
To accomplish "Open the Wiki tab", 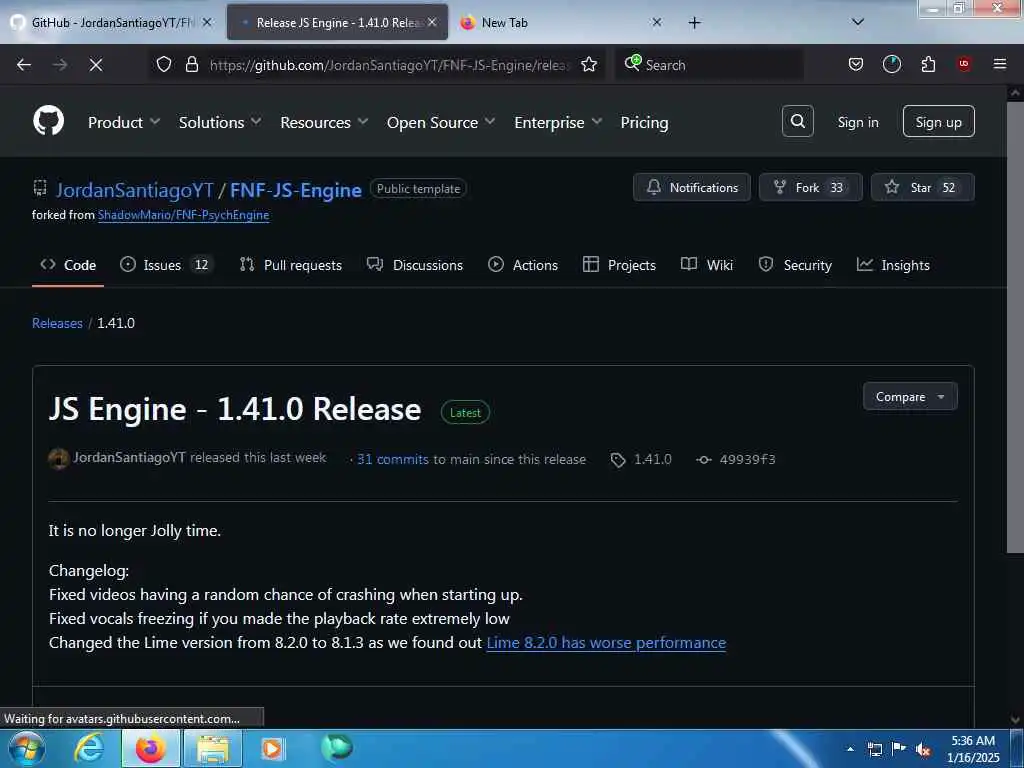I will (707, 265).
